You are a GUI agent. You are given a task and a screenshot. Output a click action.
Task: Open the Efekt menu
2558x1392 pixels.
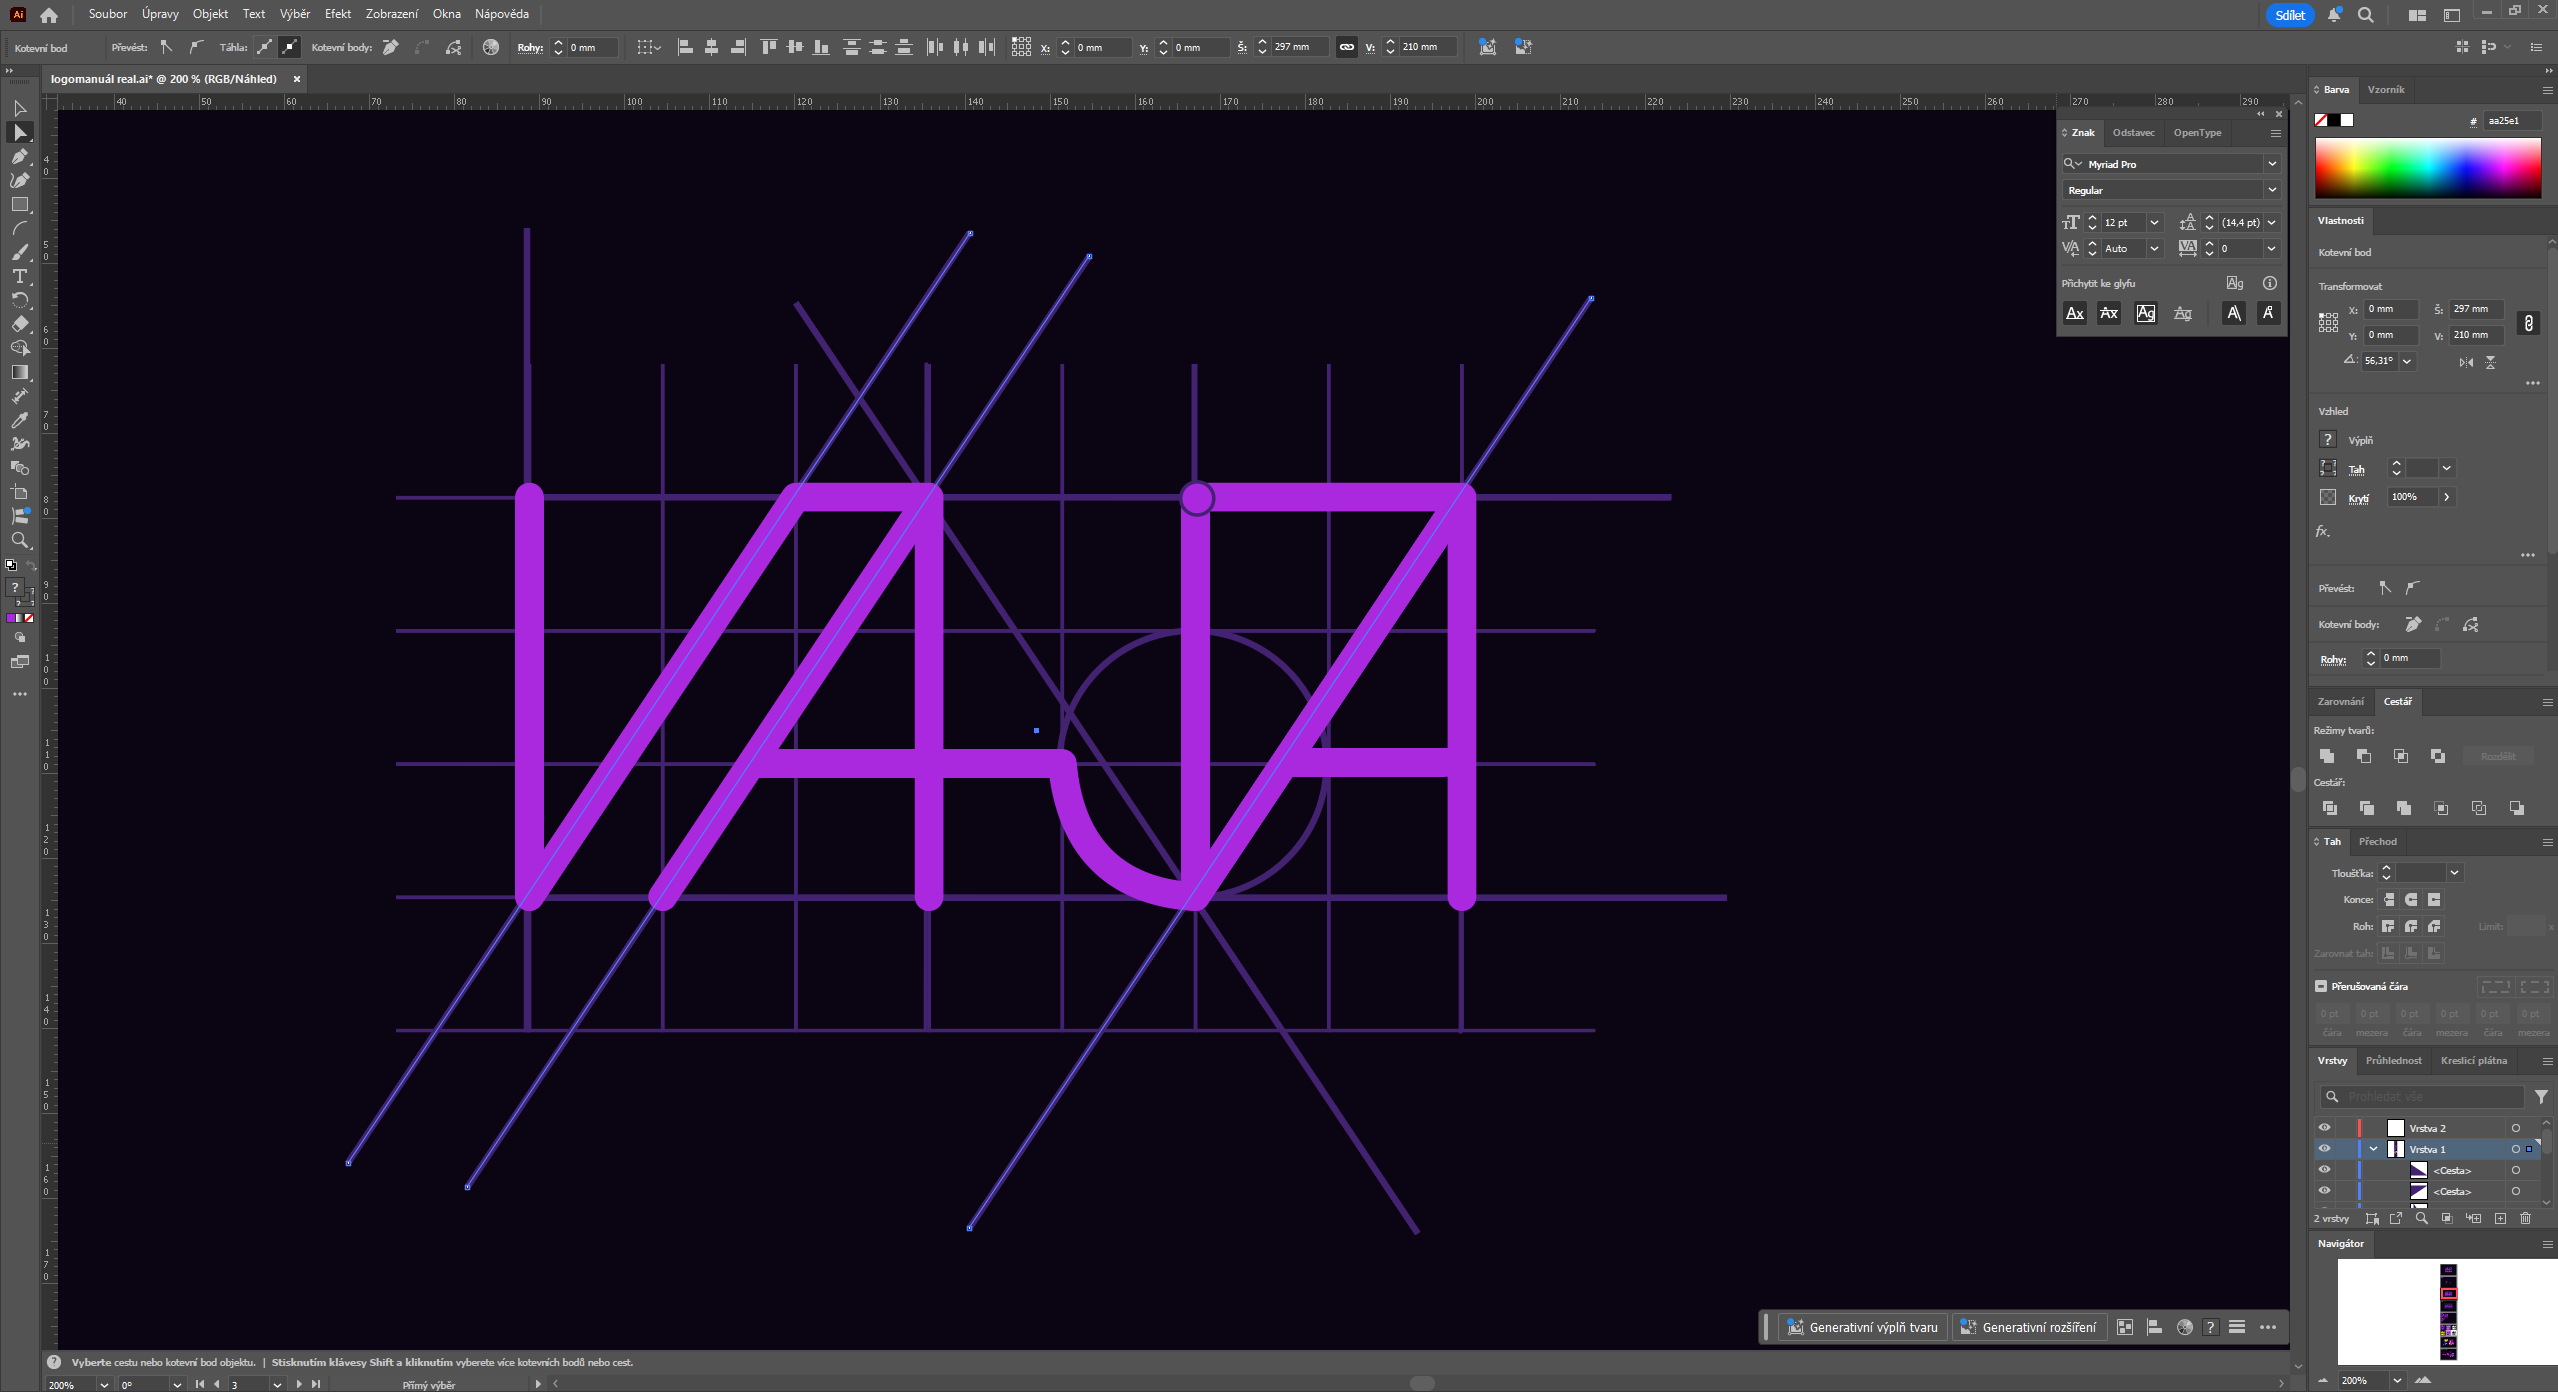(x=337, y=14)
